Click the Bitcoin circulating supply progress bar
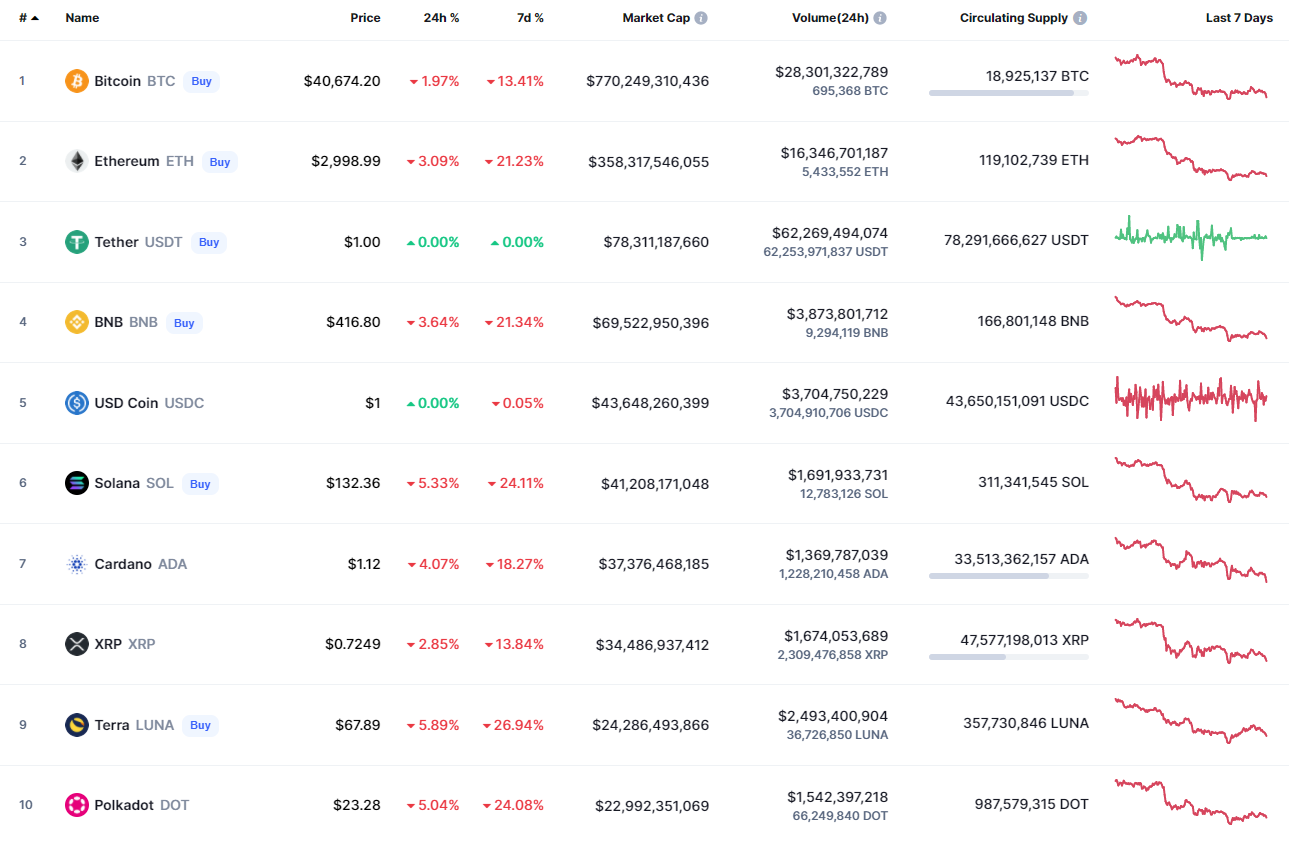1289x844 pixels. click(x=1008, y=93)
